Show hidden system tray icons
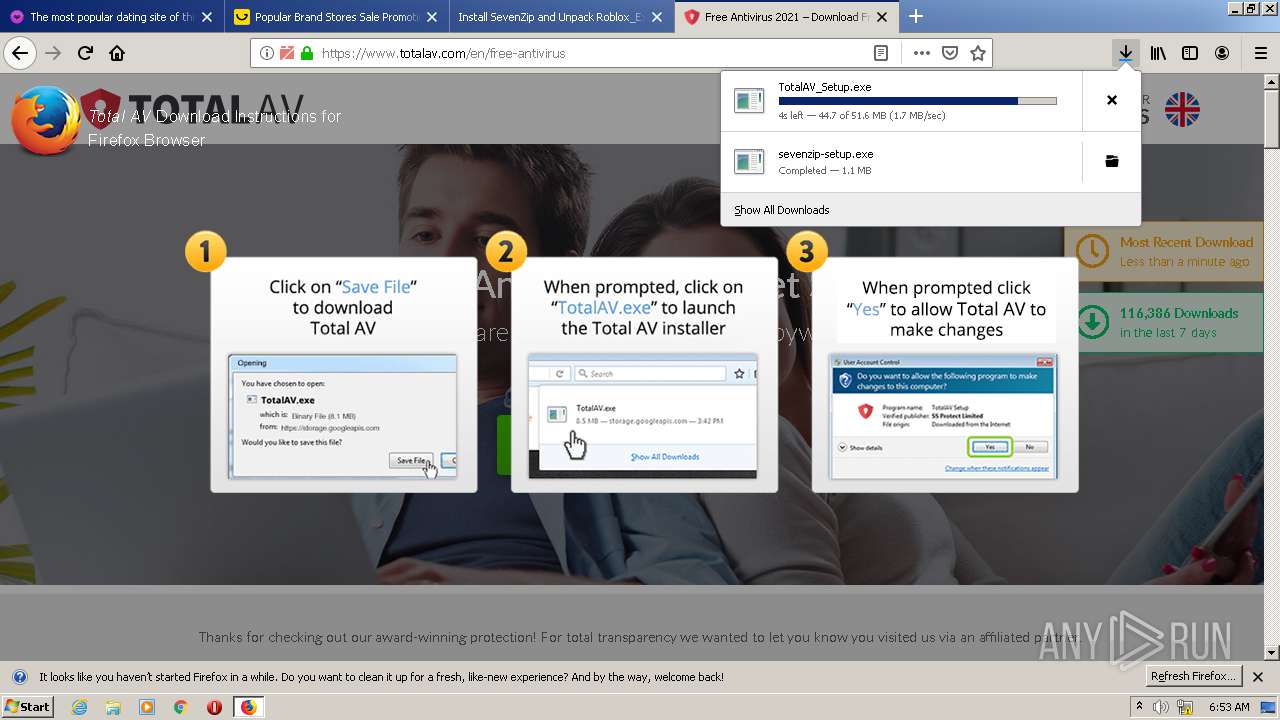 [1140, 707]
